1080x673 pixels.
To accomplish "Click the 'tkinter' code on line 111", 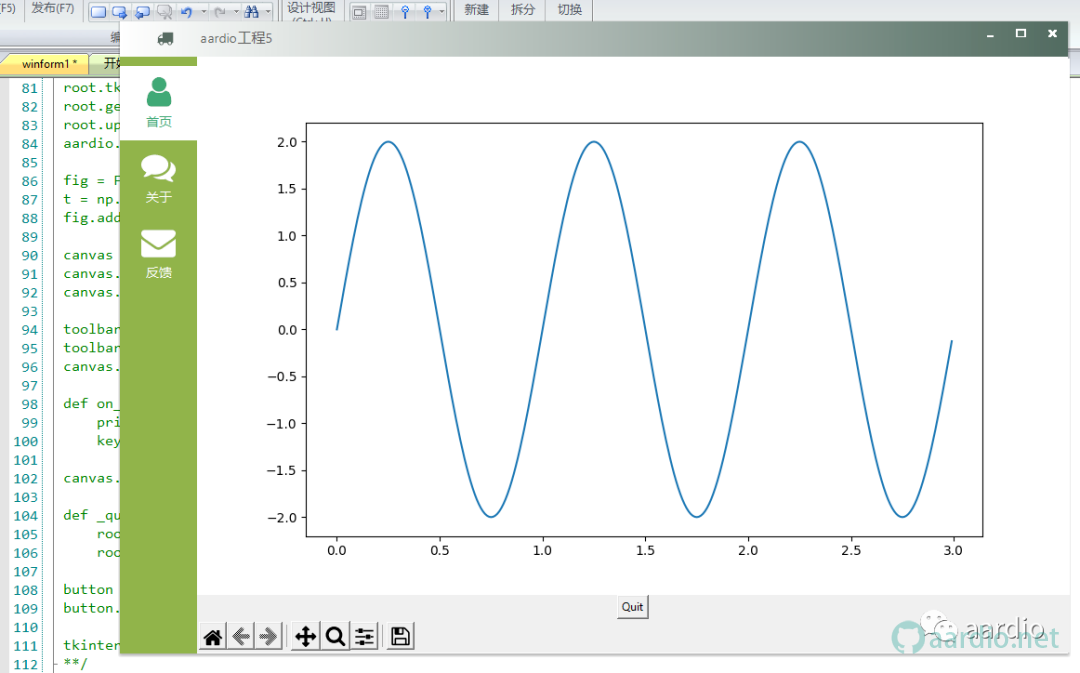I will click(92, 645).
